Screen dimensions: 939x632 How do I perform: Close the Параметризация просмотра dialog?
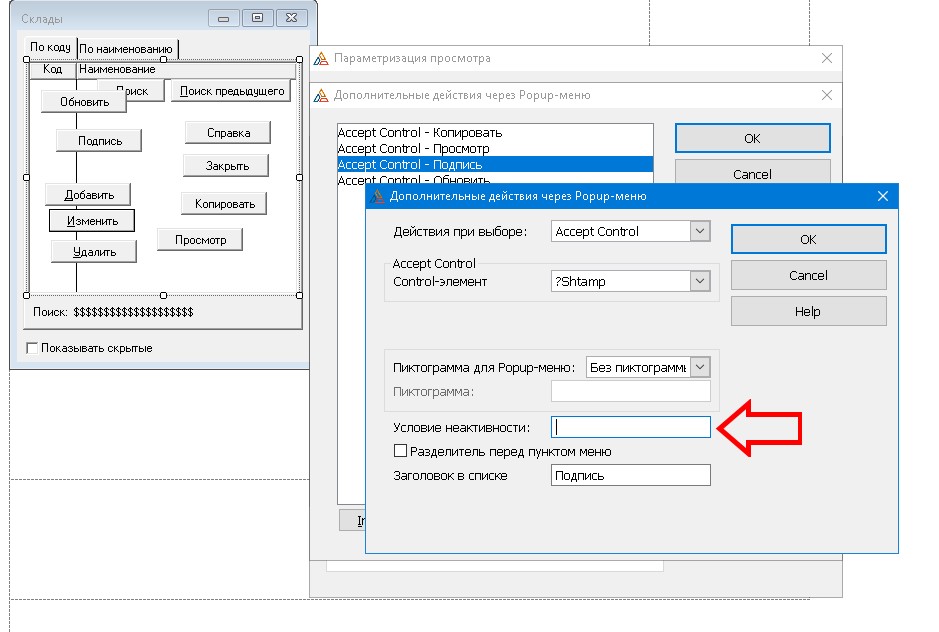pos(826,58)
